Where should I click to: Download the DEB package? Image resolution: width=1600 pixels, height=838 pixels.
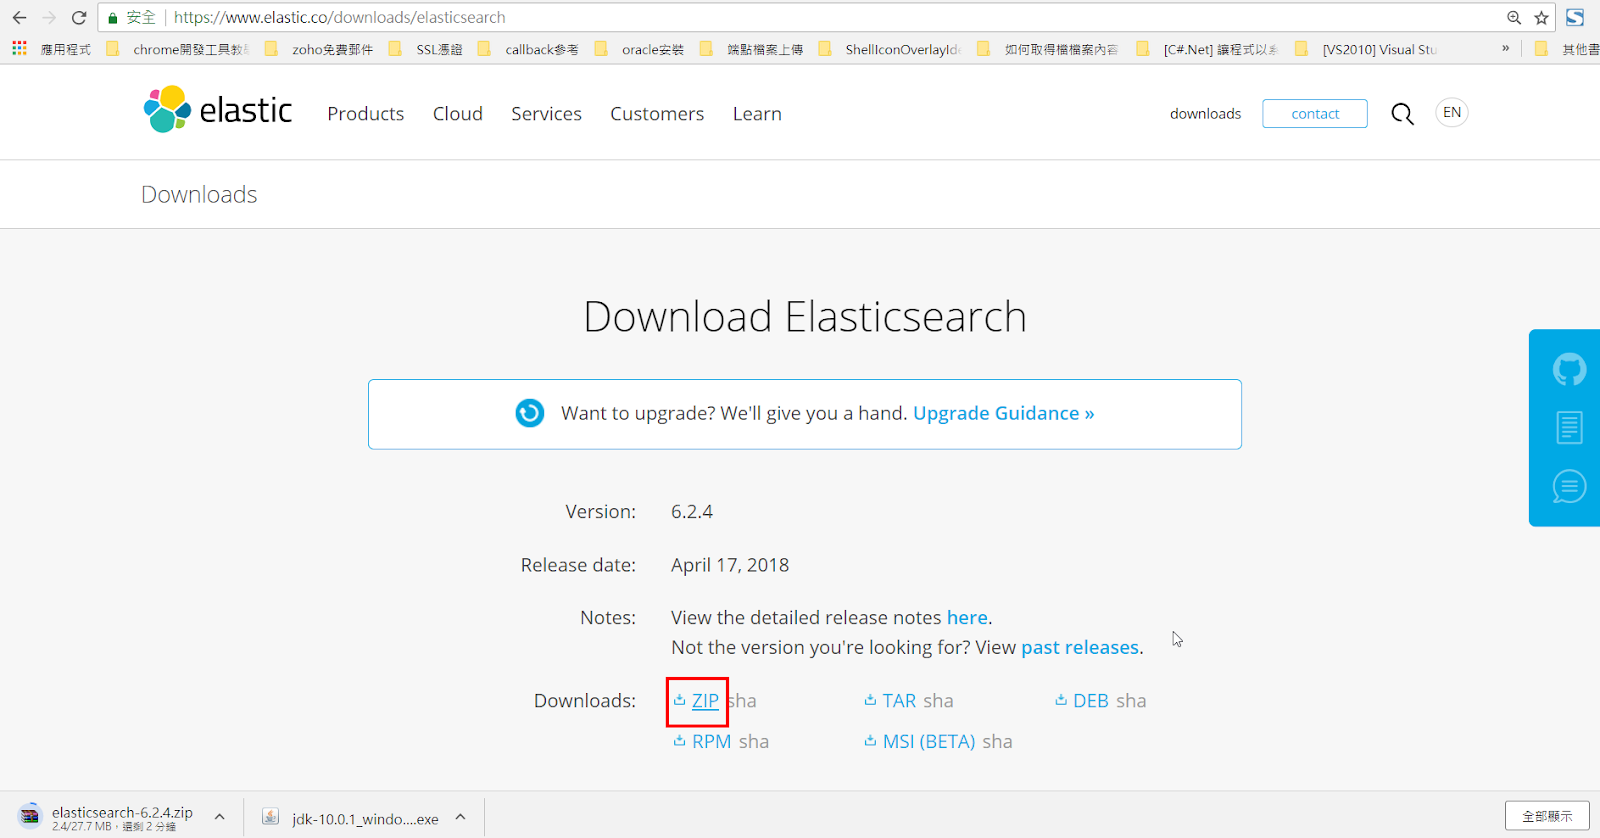pyautogui.click(x=1082, y=701)
